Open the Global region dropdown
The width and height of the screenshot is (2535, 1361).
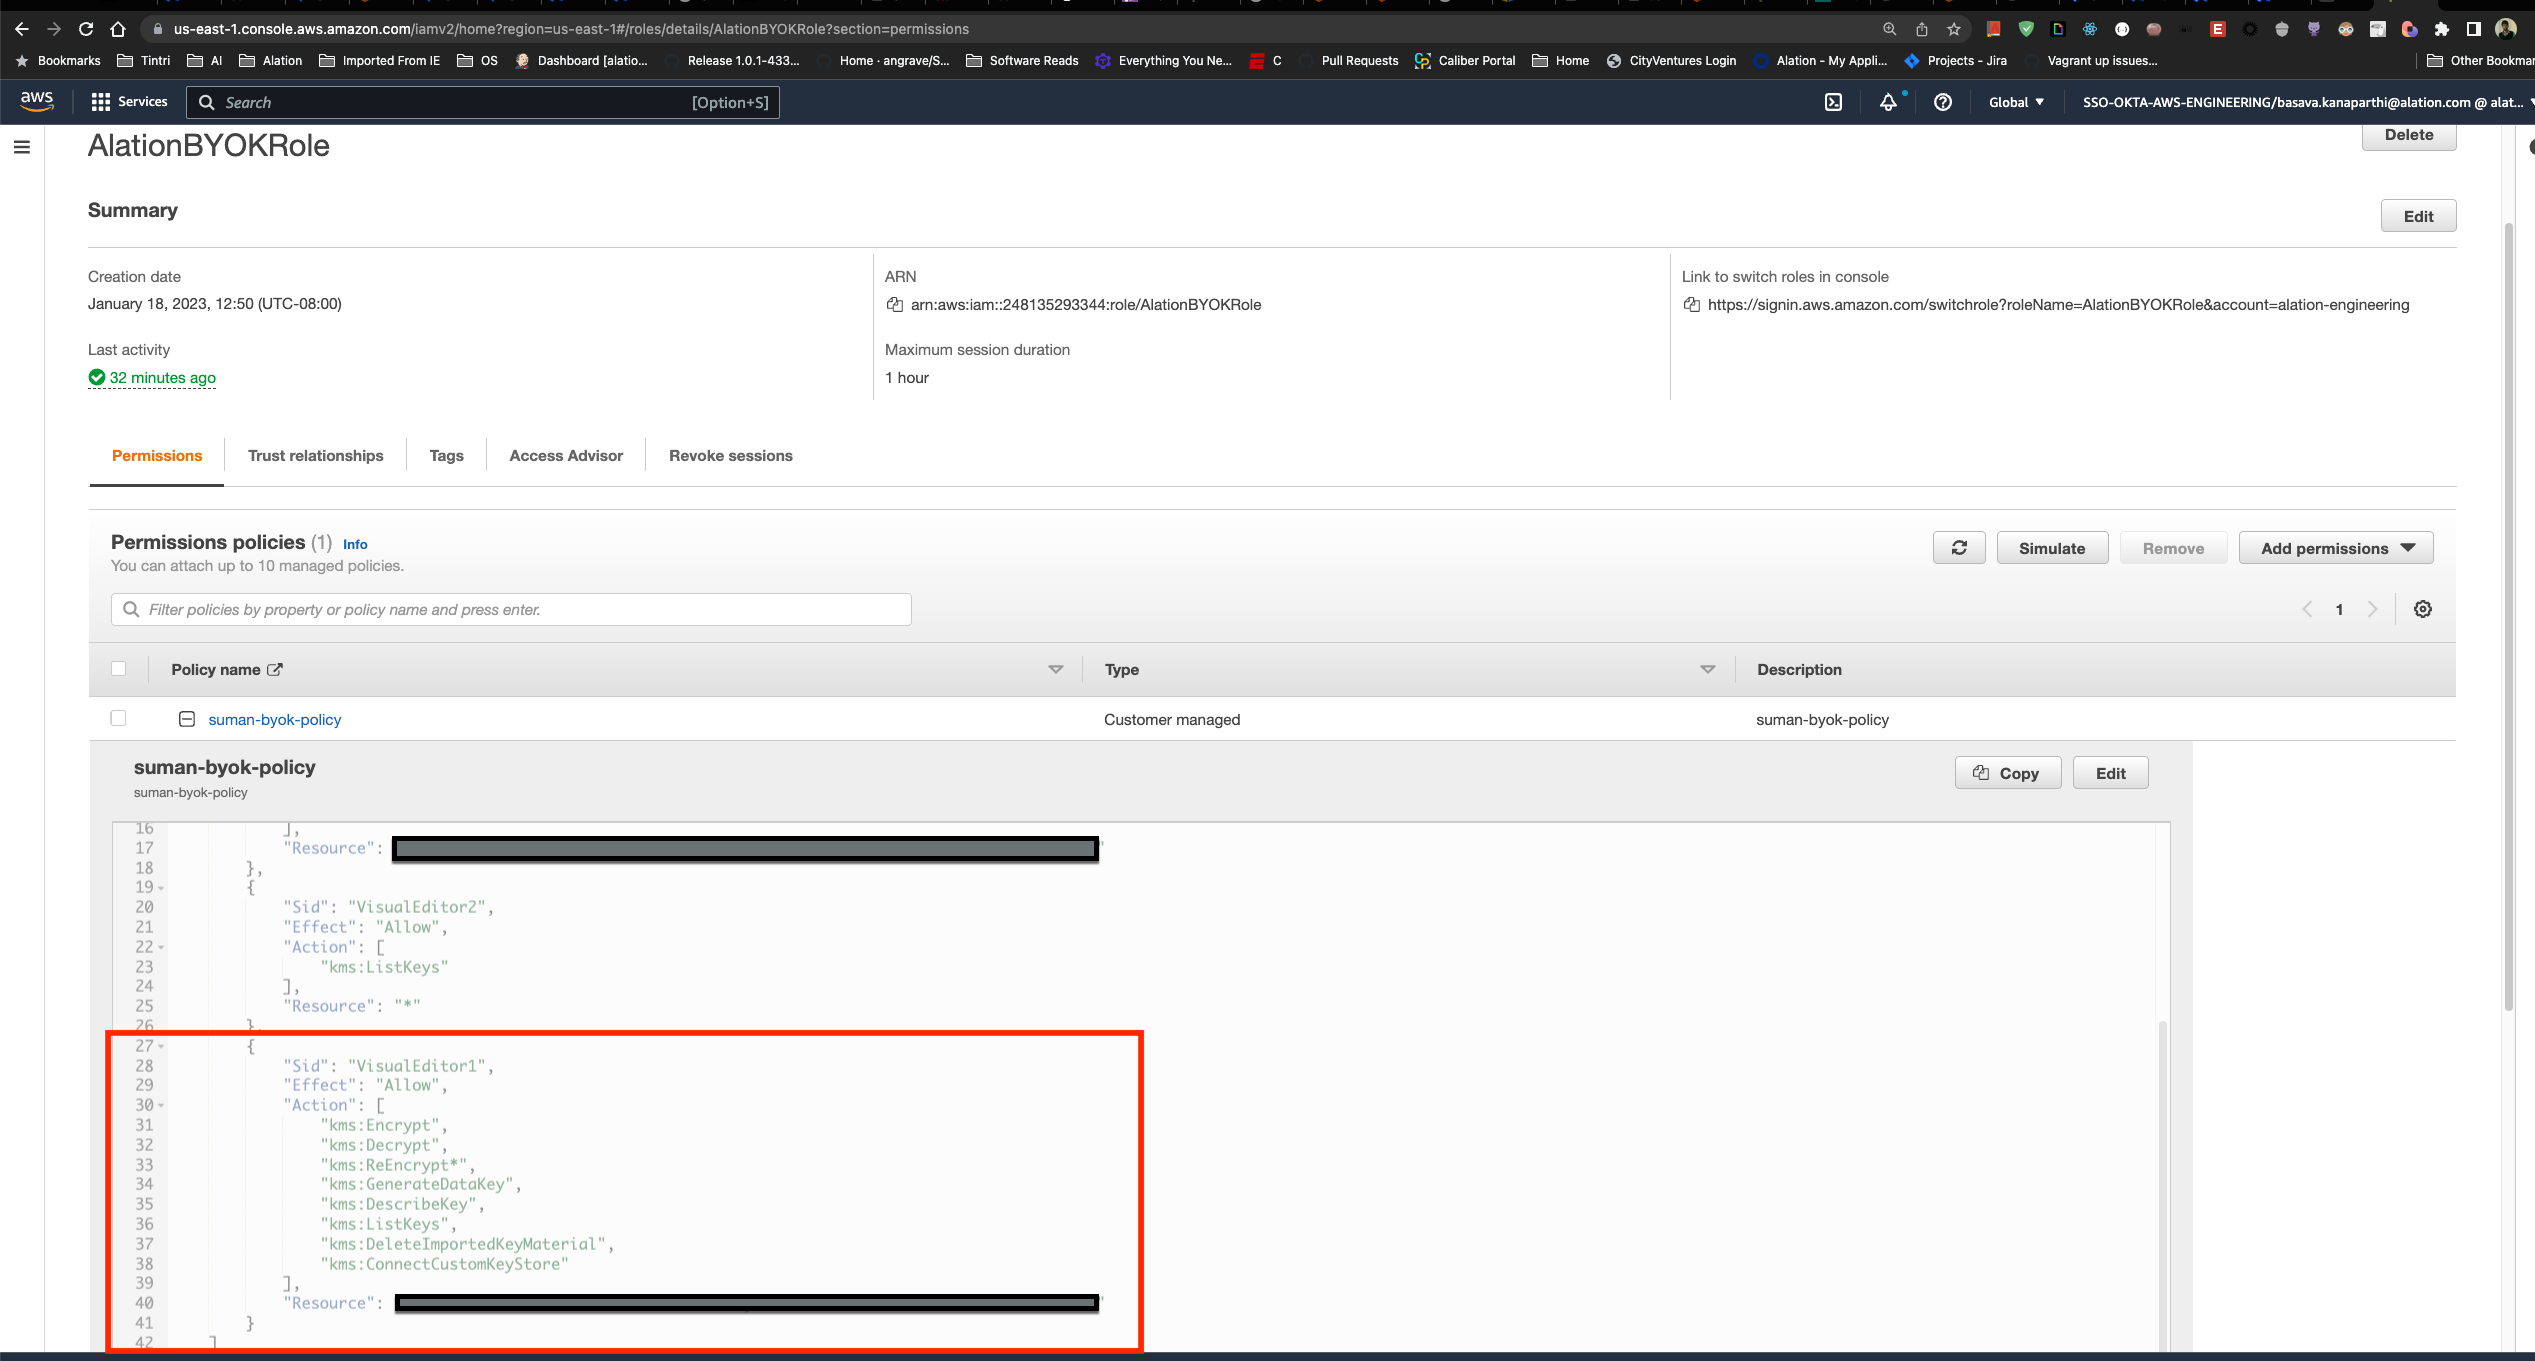tap(2016, 102)
